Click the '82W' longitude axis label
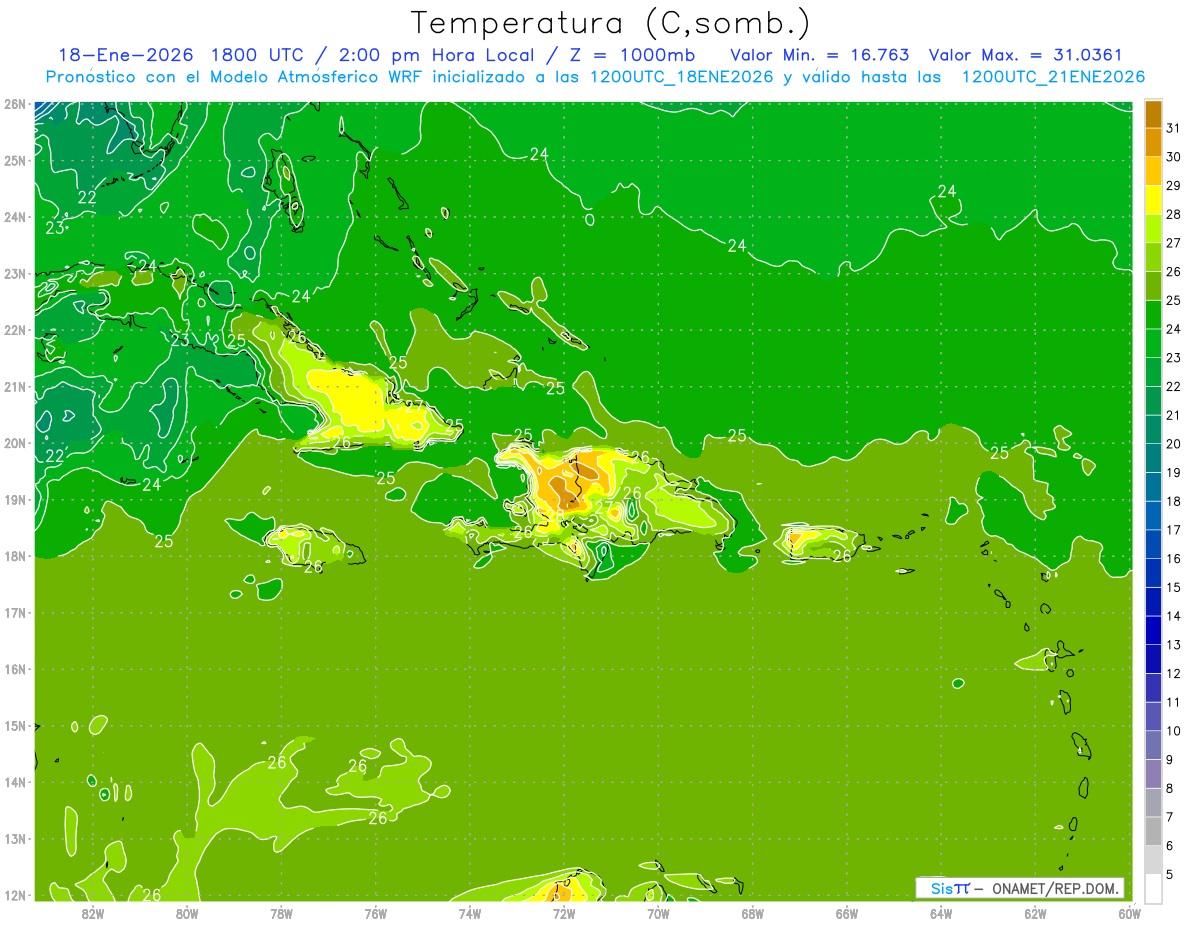1200x927 pixels. pos(93,913)
